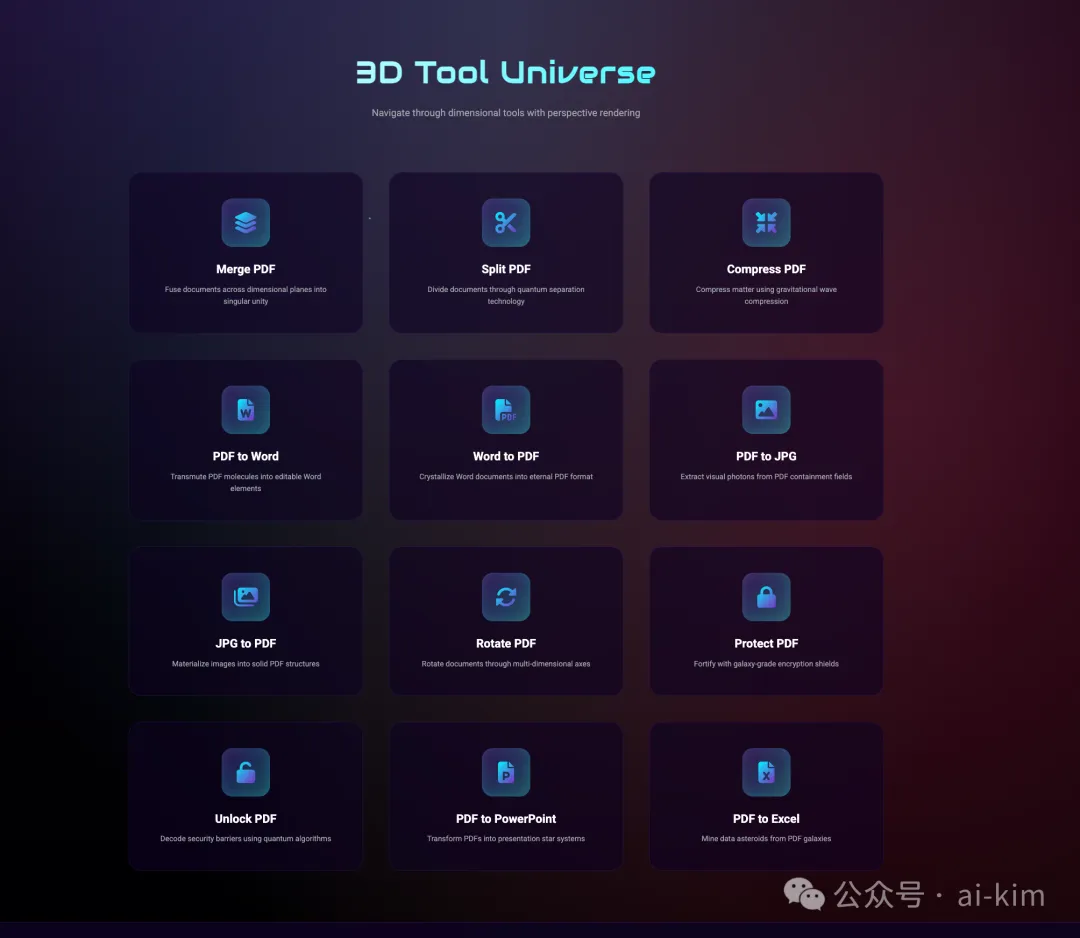1080x938 pixels.
Task: Open the Rotate PDF title link
Action: 506,643
